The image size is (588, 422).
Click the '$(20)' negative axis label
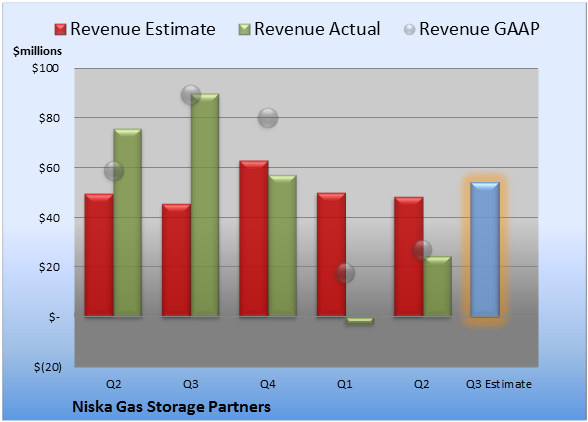click(x=48, y=367)
